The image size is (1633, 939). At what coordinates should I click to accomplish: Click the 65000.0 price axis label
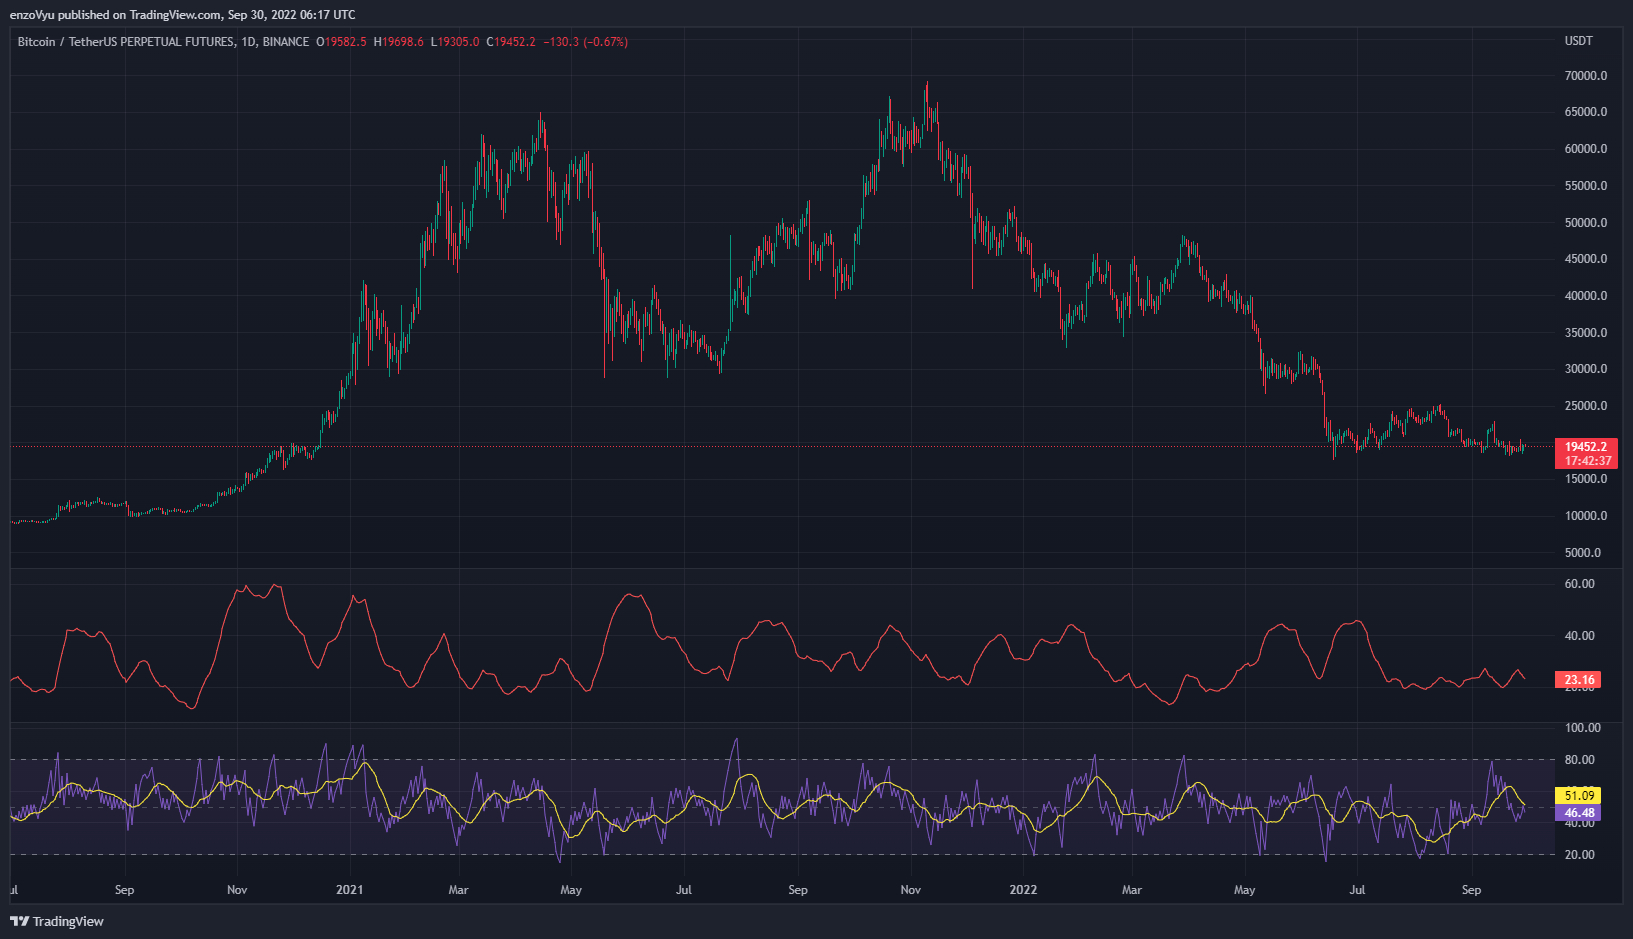tap(1586, 112)
